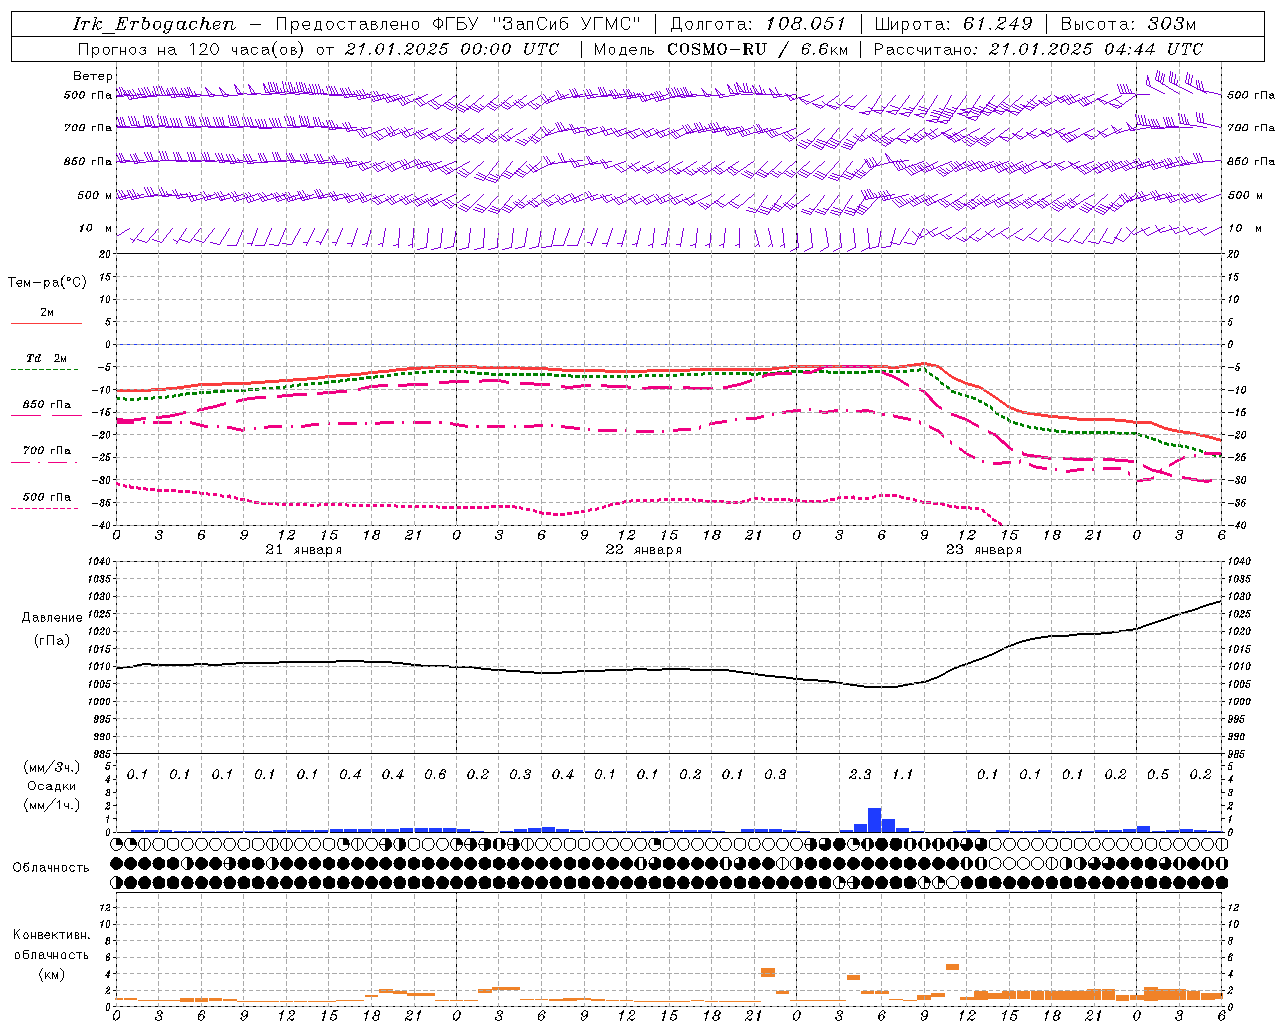
Task: Click the tallest blue precipitation bar
Action: pos(874,820)
